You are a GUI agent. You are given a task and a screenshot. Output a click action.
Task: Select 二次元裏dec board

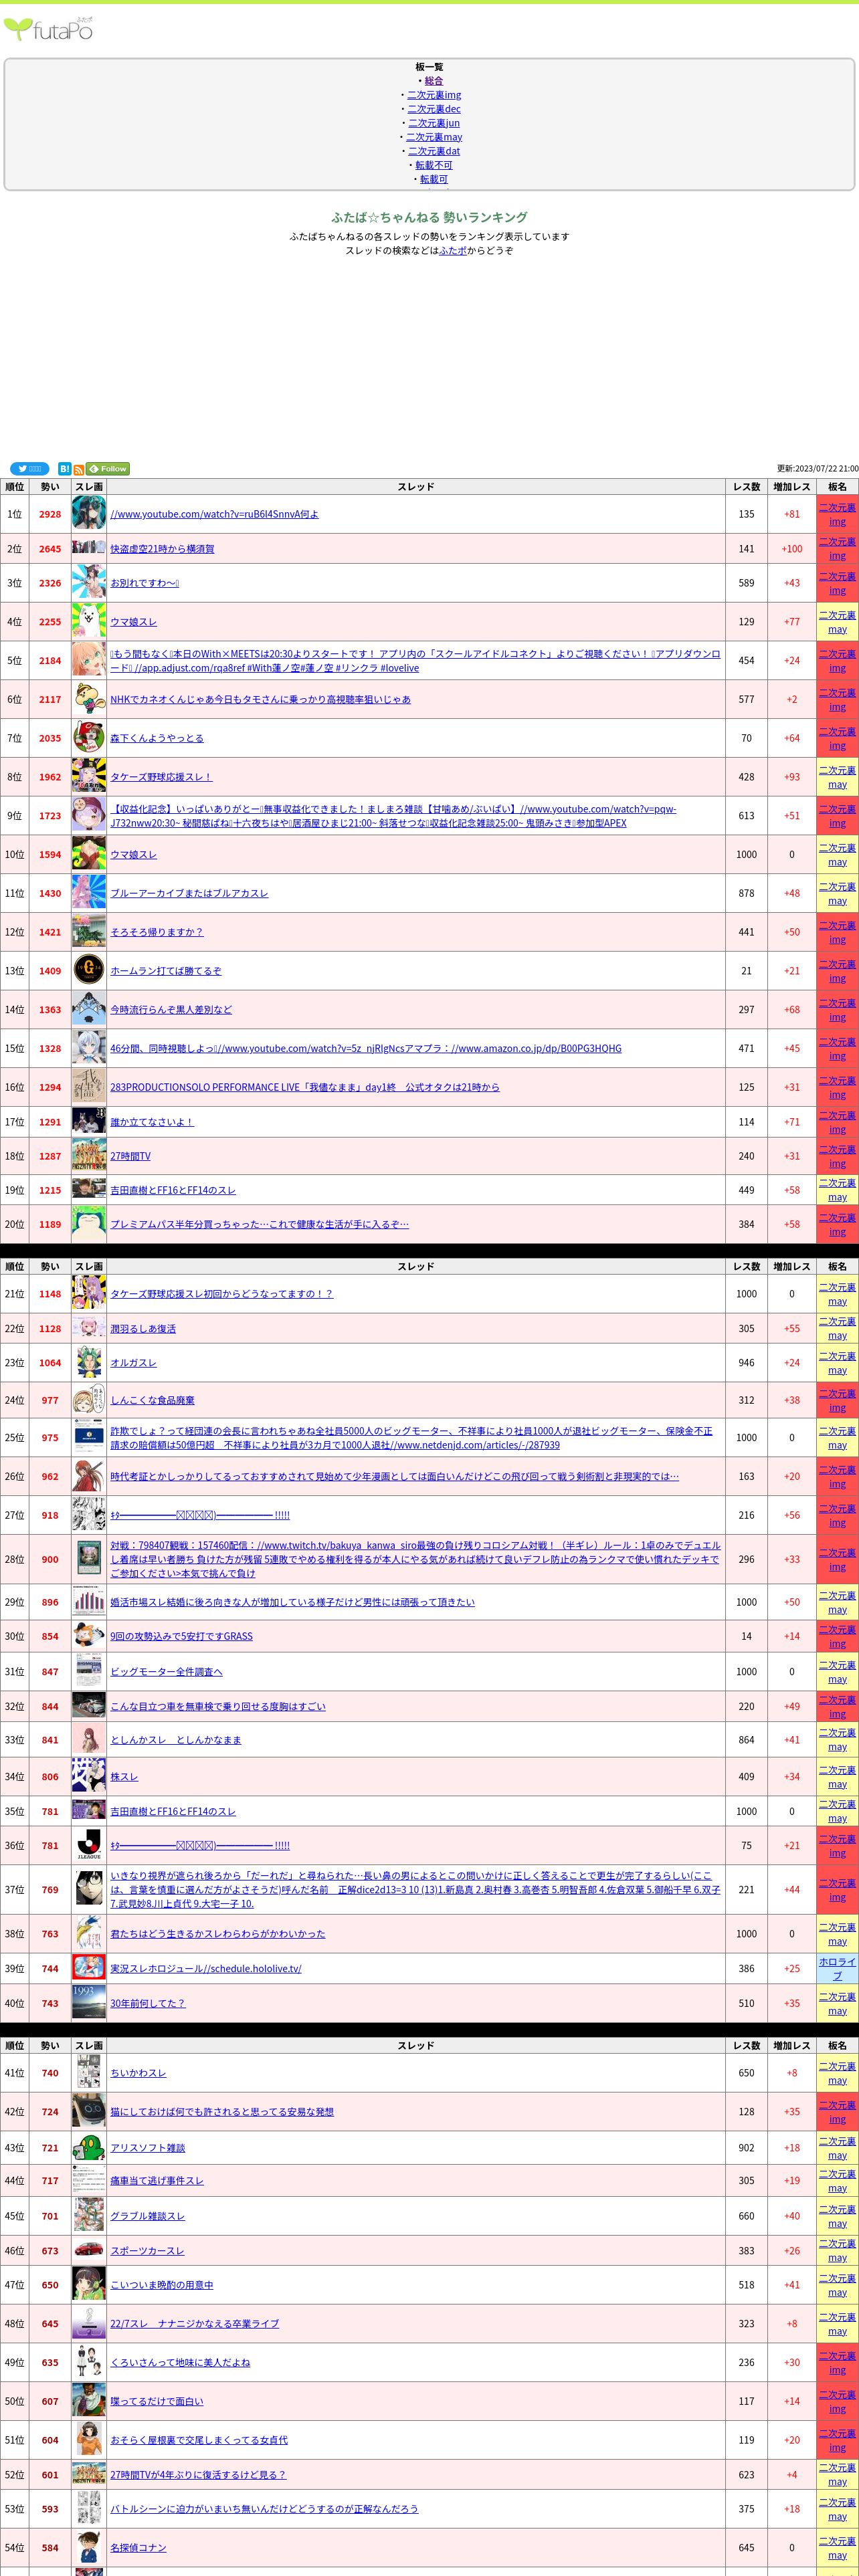pyautogui.click(x=434, y=109)
